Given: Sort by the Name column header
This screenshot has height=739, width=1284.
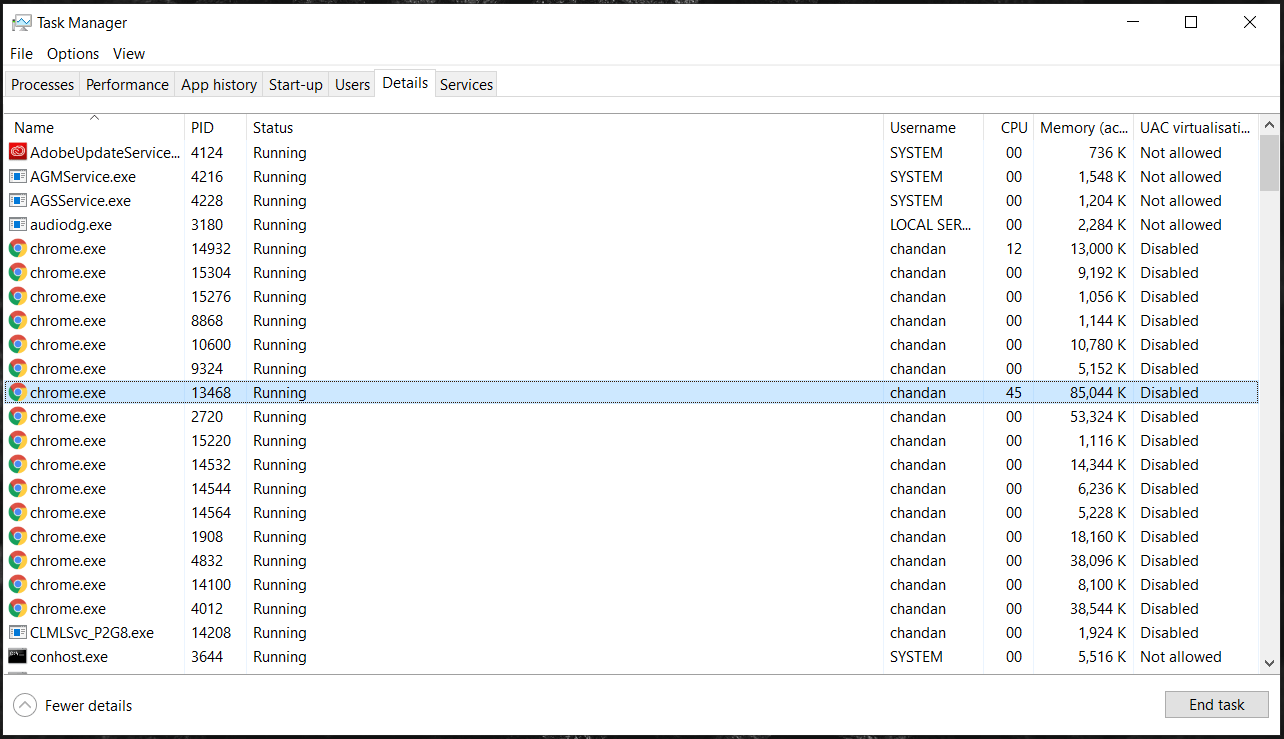Looking at the screenshot, I should click(95, 127).
